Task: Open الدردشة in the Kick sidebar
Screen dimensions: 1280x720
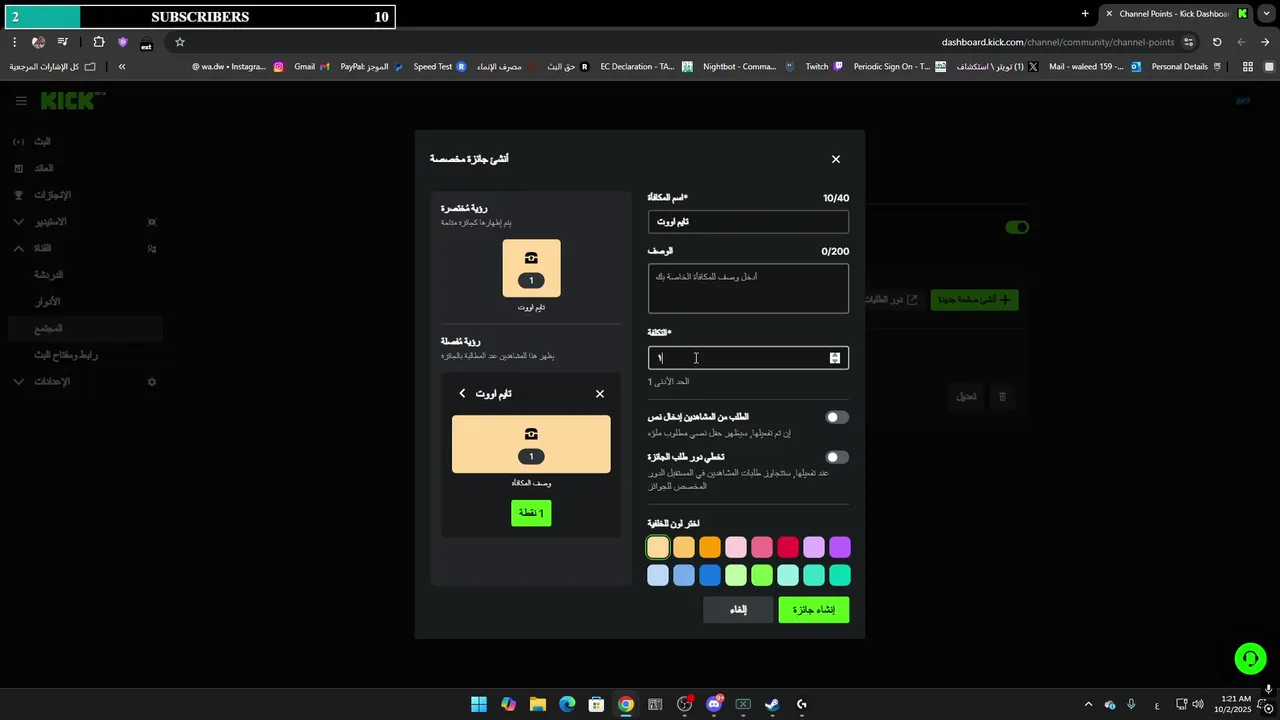Action: pos(48,275)
